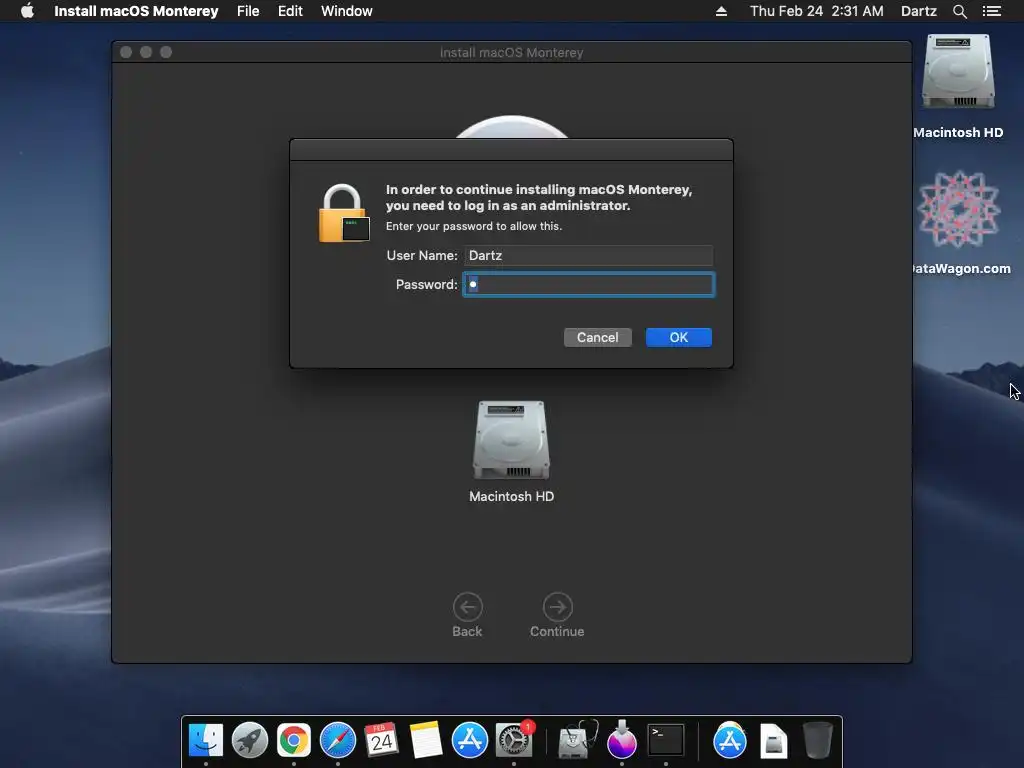Click the date and time in menu bar
Viewport: 1024px width, 768px height.
click(816, 11)
